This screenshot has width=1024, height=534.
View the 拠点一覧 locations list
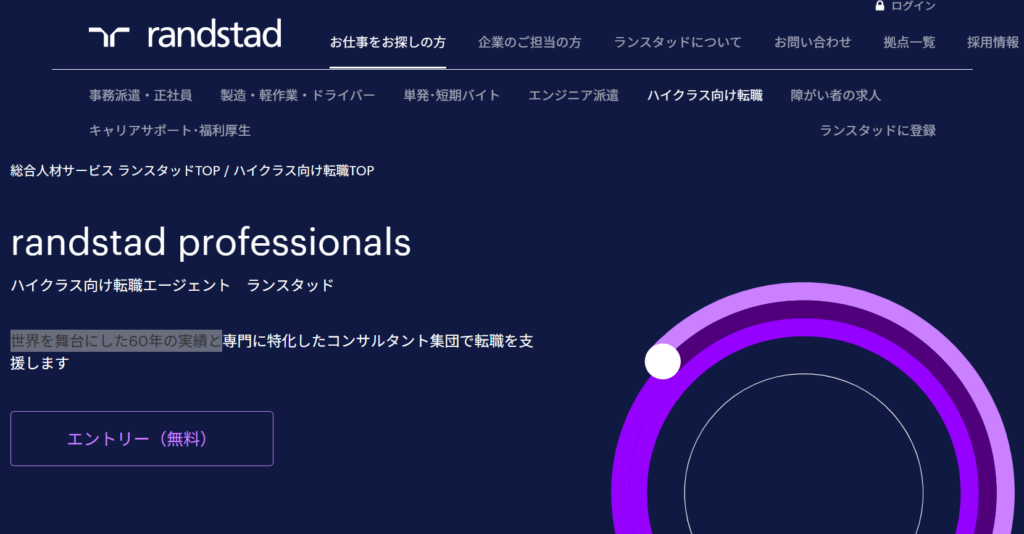[x=909, y=42]
